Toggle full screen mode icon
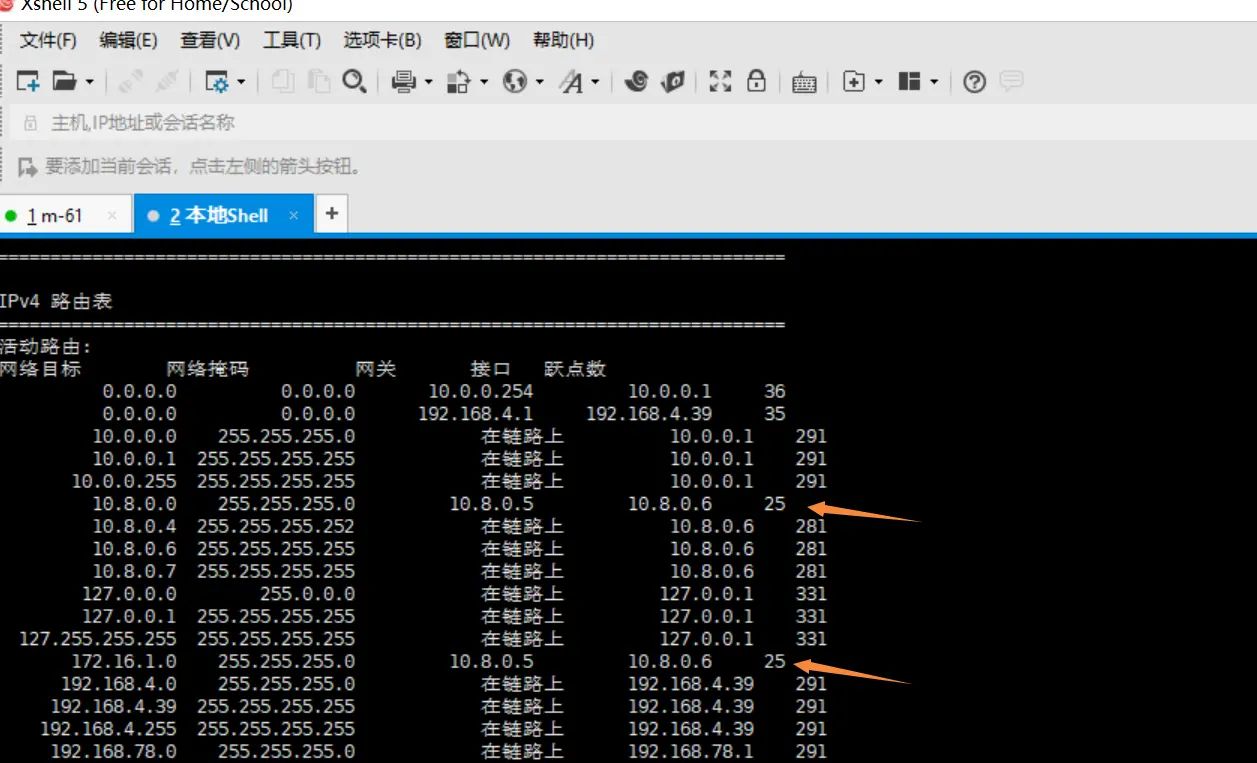Screen dimensions: 1257x763 (719, 82)
